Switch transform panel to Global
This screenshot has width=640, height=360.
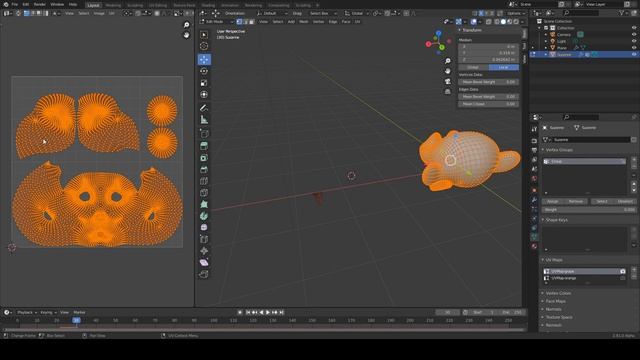[x=473, y=67]
